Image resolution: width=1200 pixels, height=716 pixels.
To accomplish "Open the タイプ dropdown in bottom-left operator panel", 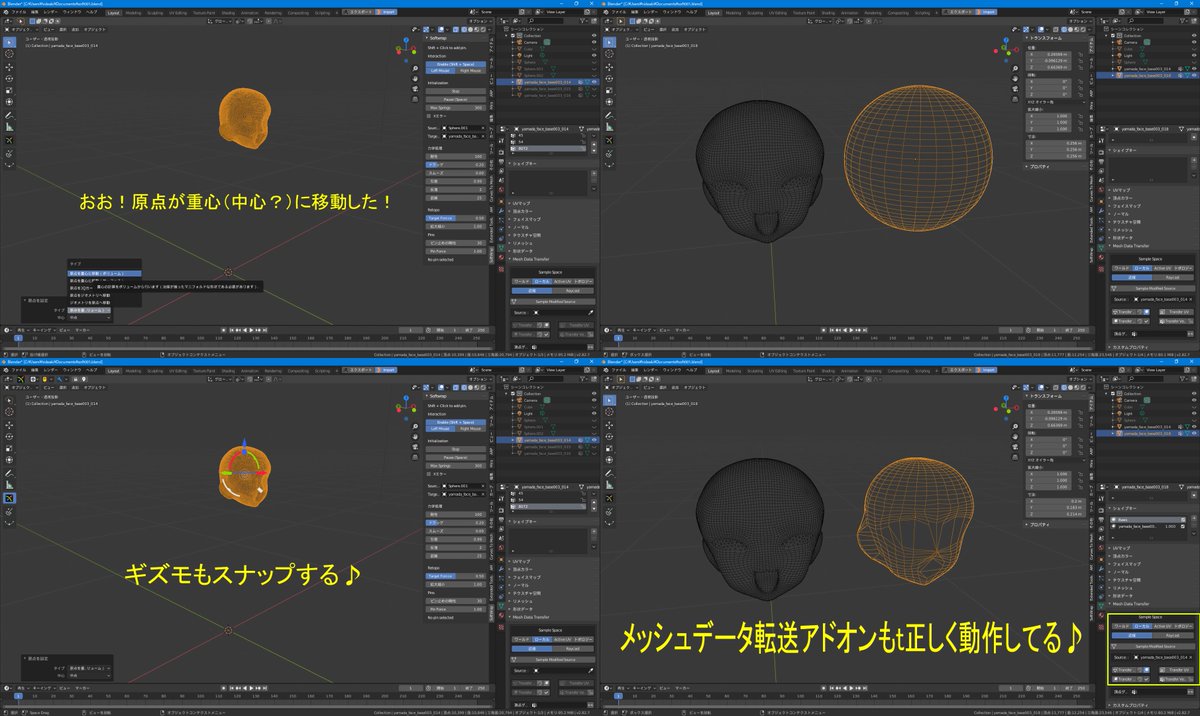I will click(90, 668).
